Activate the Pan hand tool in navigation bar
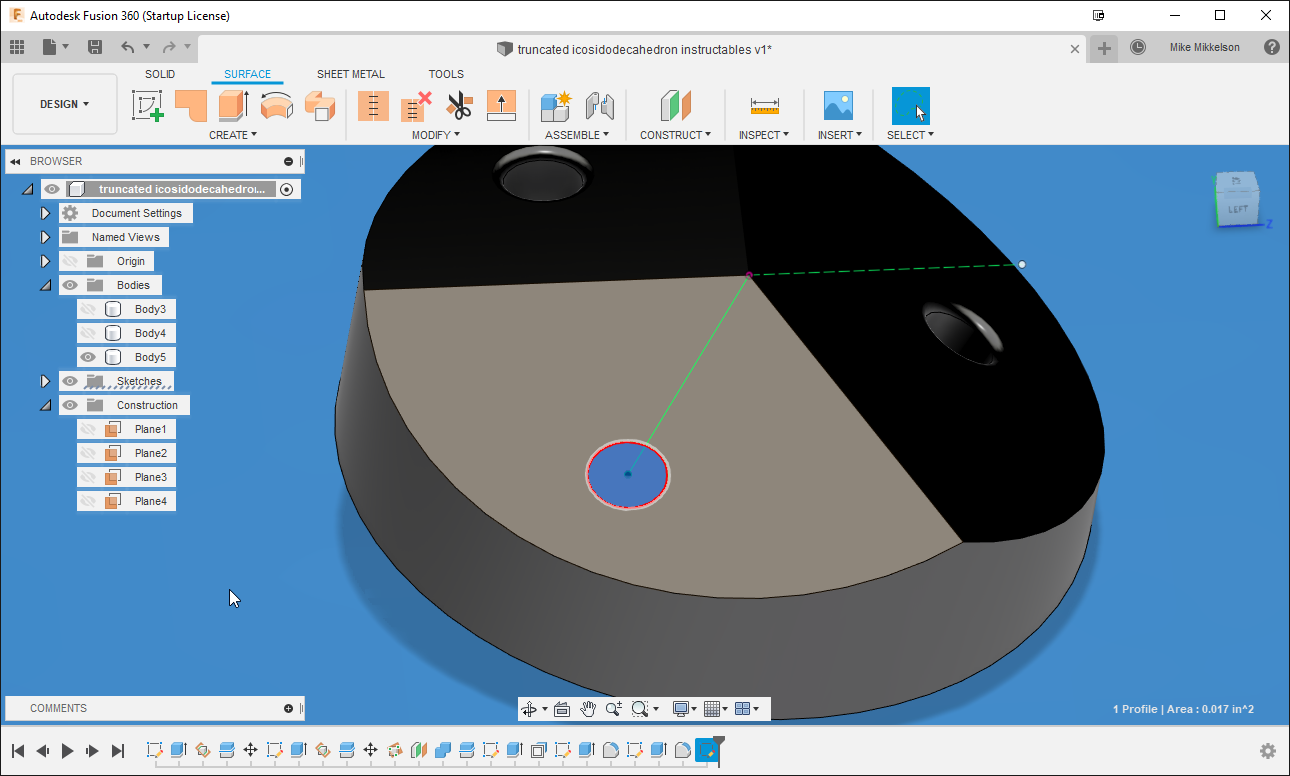Image resolution: width=1290 pixels, height=776 pixels. (x=589, y=708)
